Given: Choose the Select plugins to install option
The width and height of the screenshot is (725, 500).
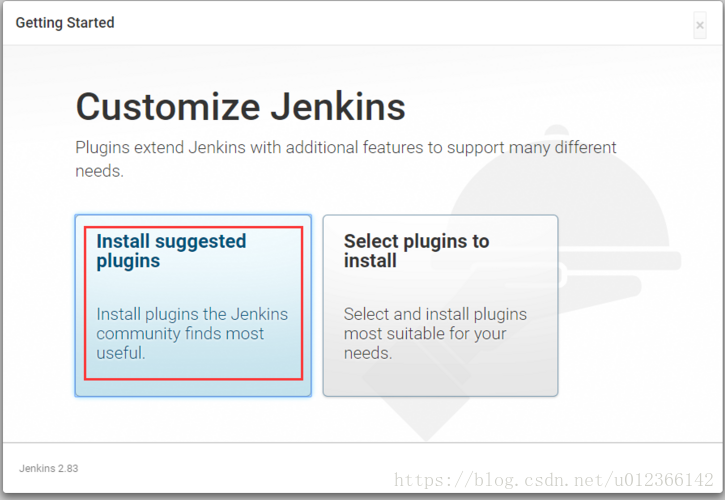Looking at the screenshot, I should 440,305.
